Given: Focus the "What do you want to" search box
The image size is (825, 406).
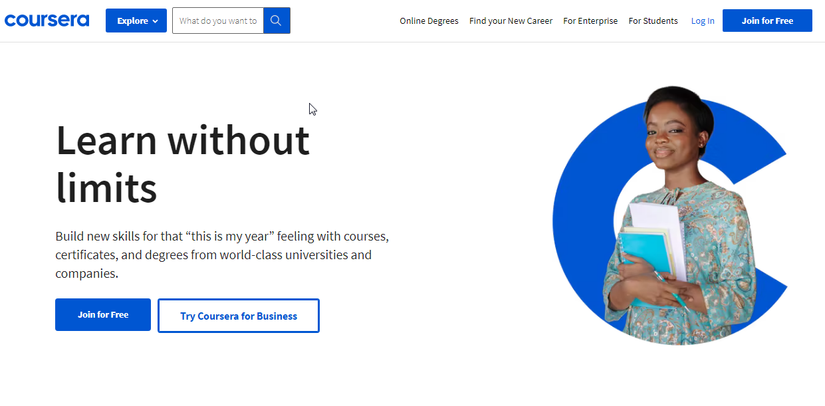Looking at the screenshot, I should point(218,20).
